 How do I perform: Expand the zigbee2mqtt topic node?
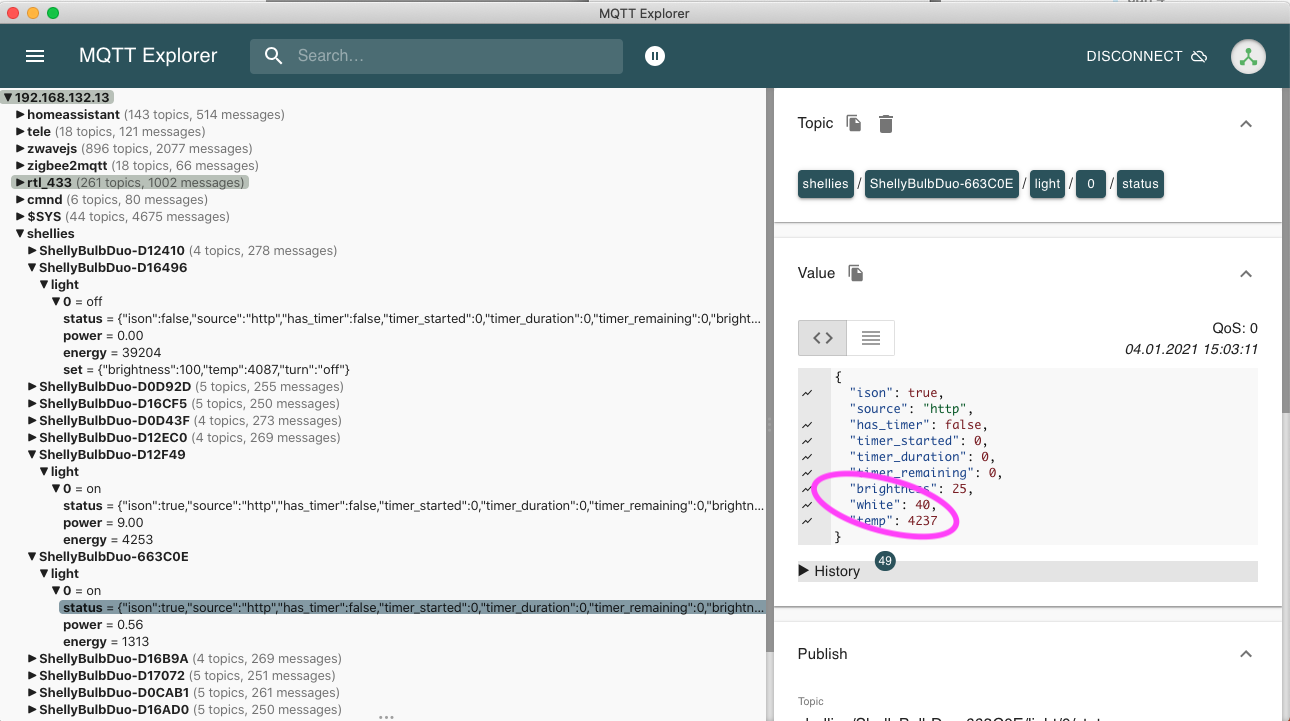(x=20, y=166)
